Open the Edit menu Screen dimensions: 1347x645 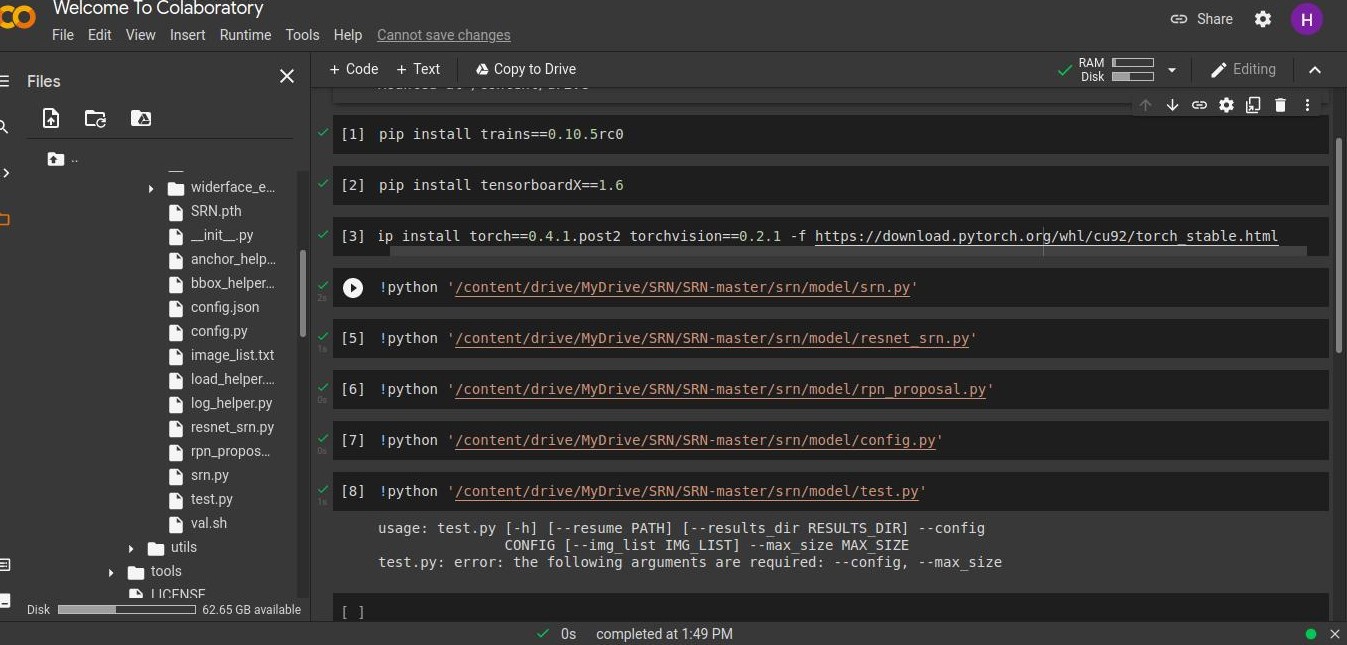[99, 35]
